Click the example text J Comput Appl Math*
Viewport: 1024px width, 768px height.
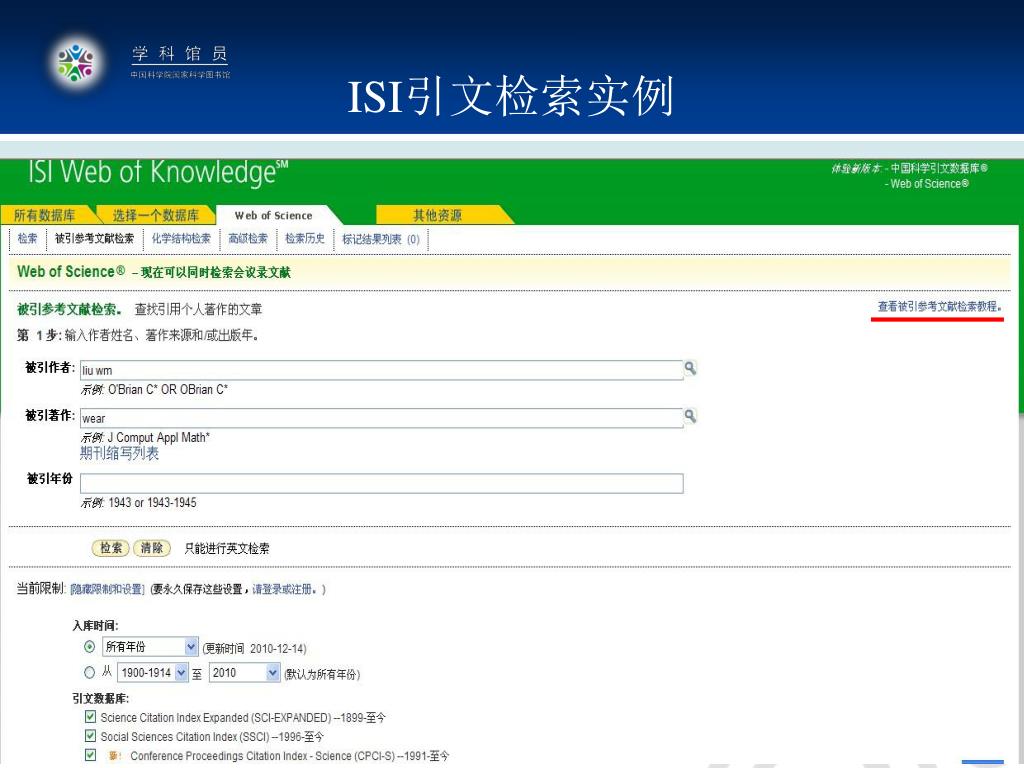click(x=159, y=438)
